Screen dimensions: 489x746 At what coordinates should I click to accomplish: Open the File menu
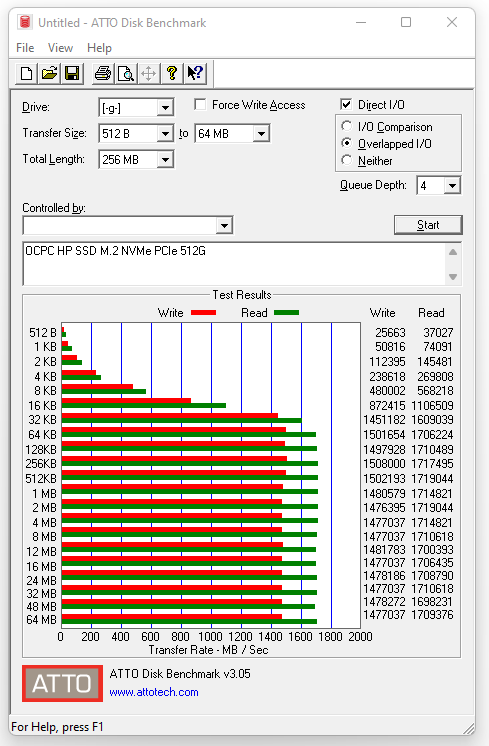coord(25,48)
